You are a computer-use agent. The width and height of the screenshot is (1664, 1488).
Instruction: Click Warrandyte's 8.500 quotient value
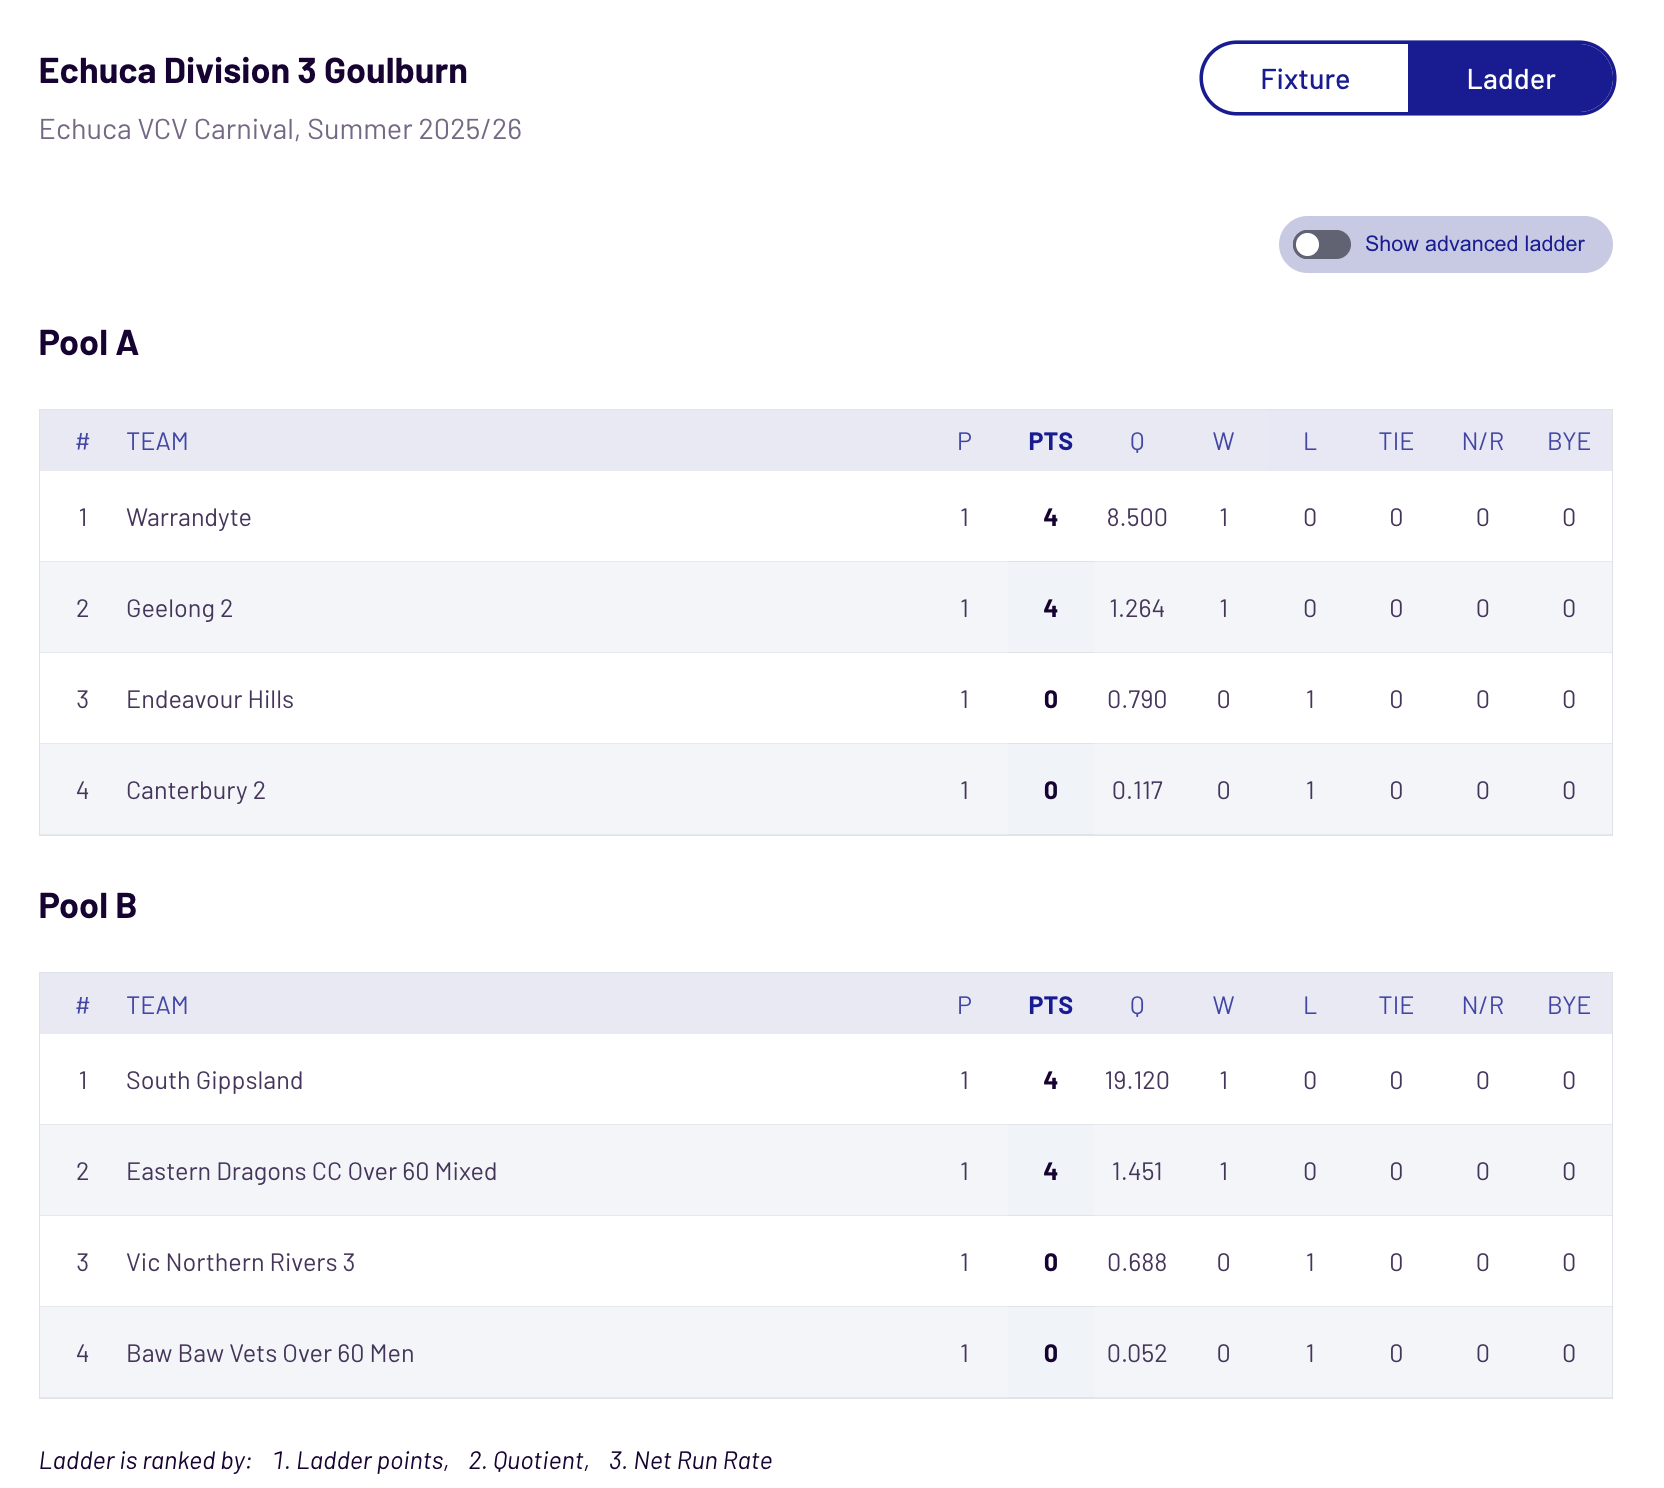click(1137, 517)
